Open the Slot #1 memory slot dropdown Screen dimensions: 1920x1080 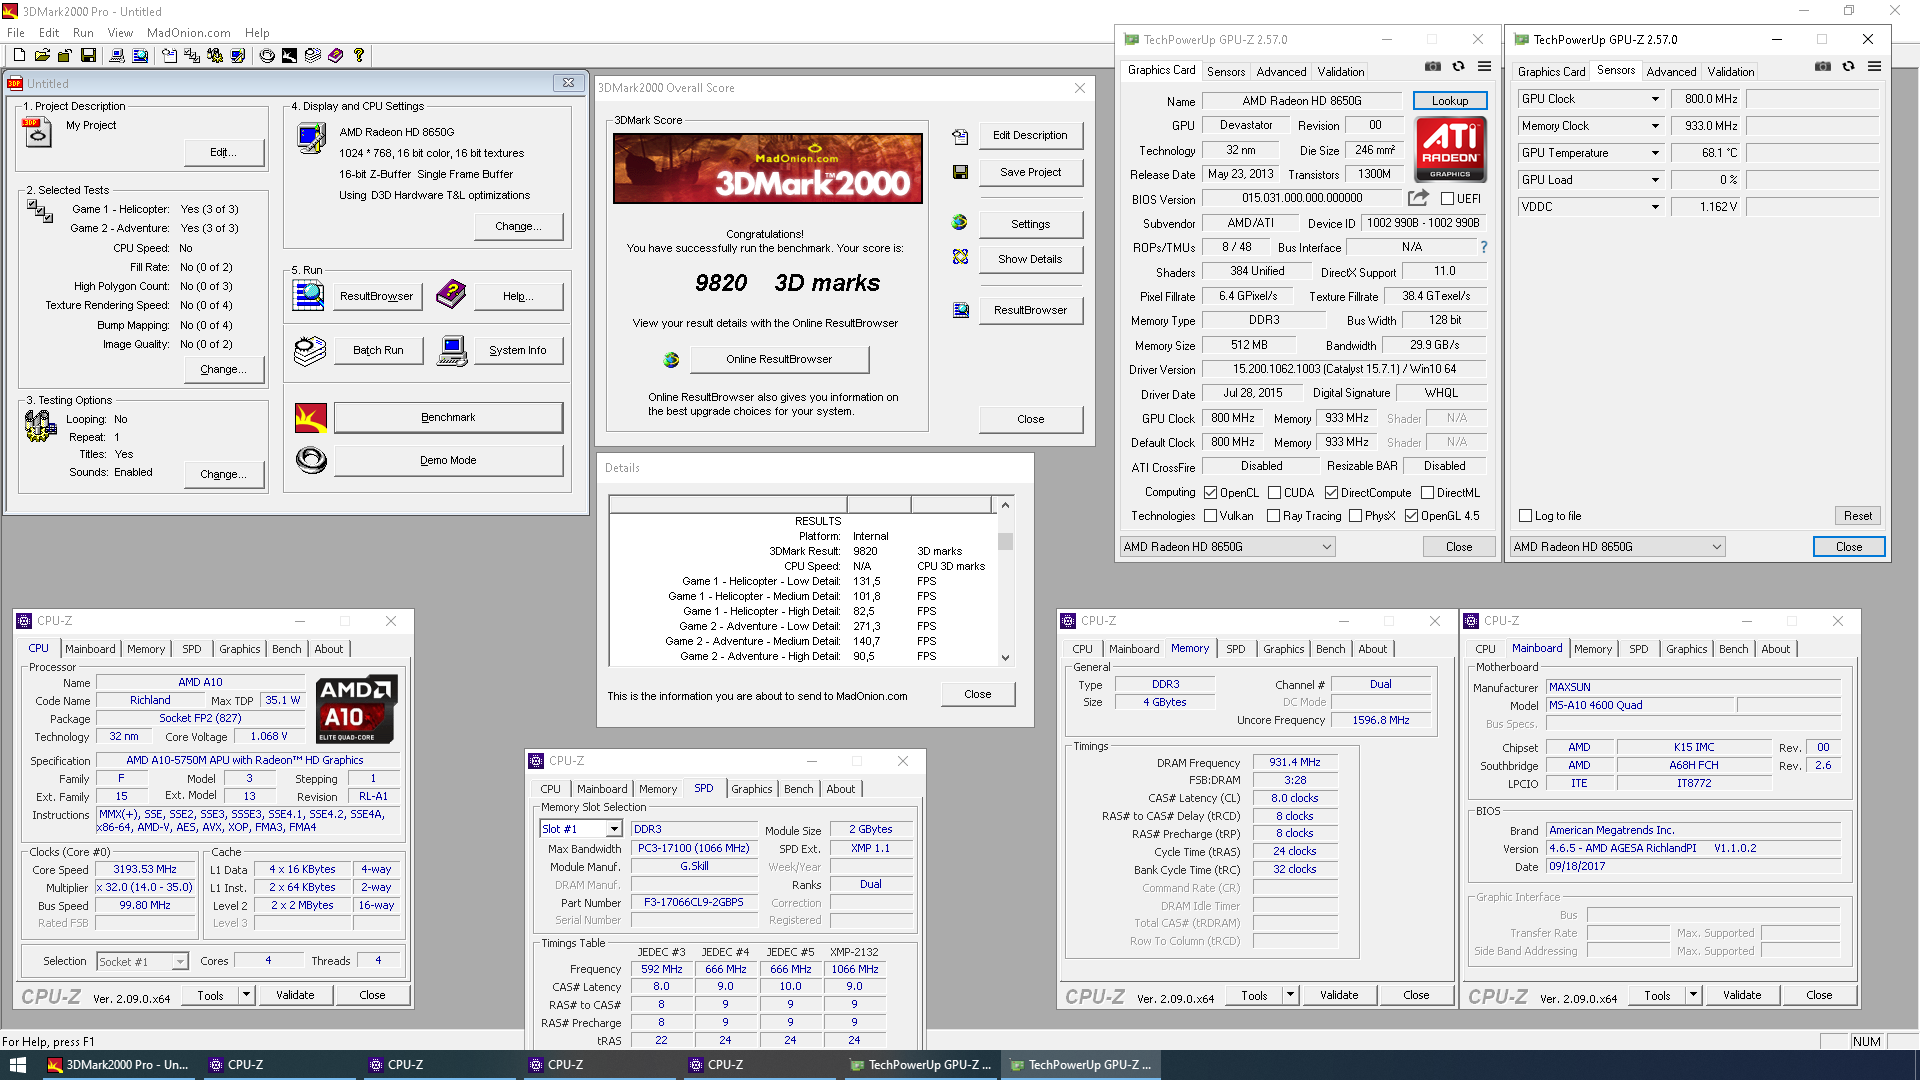[x=581, y=829]
